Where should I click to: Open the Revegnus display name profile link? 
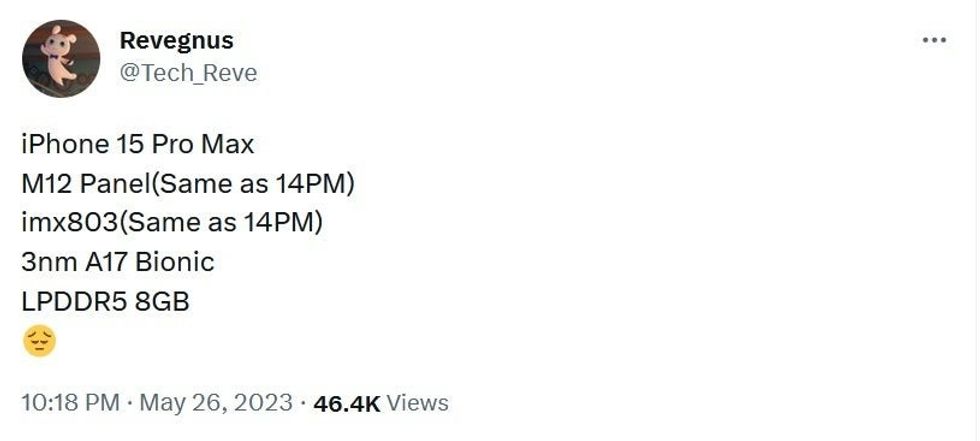[176, 40]
